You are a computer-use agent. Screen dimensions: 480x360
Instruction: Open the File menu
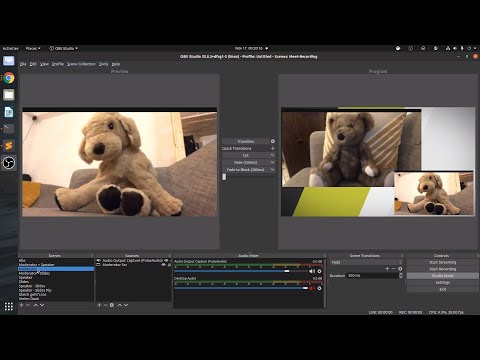click(23, 64)
